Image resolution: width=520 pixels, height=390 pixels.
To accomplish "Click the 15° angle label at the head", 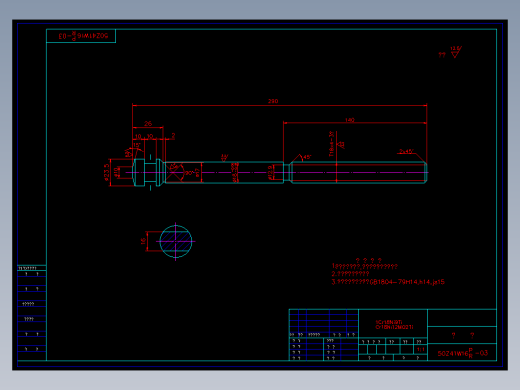I will tap(137, 145).
